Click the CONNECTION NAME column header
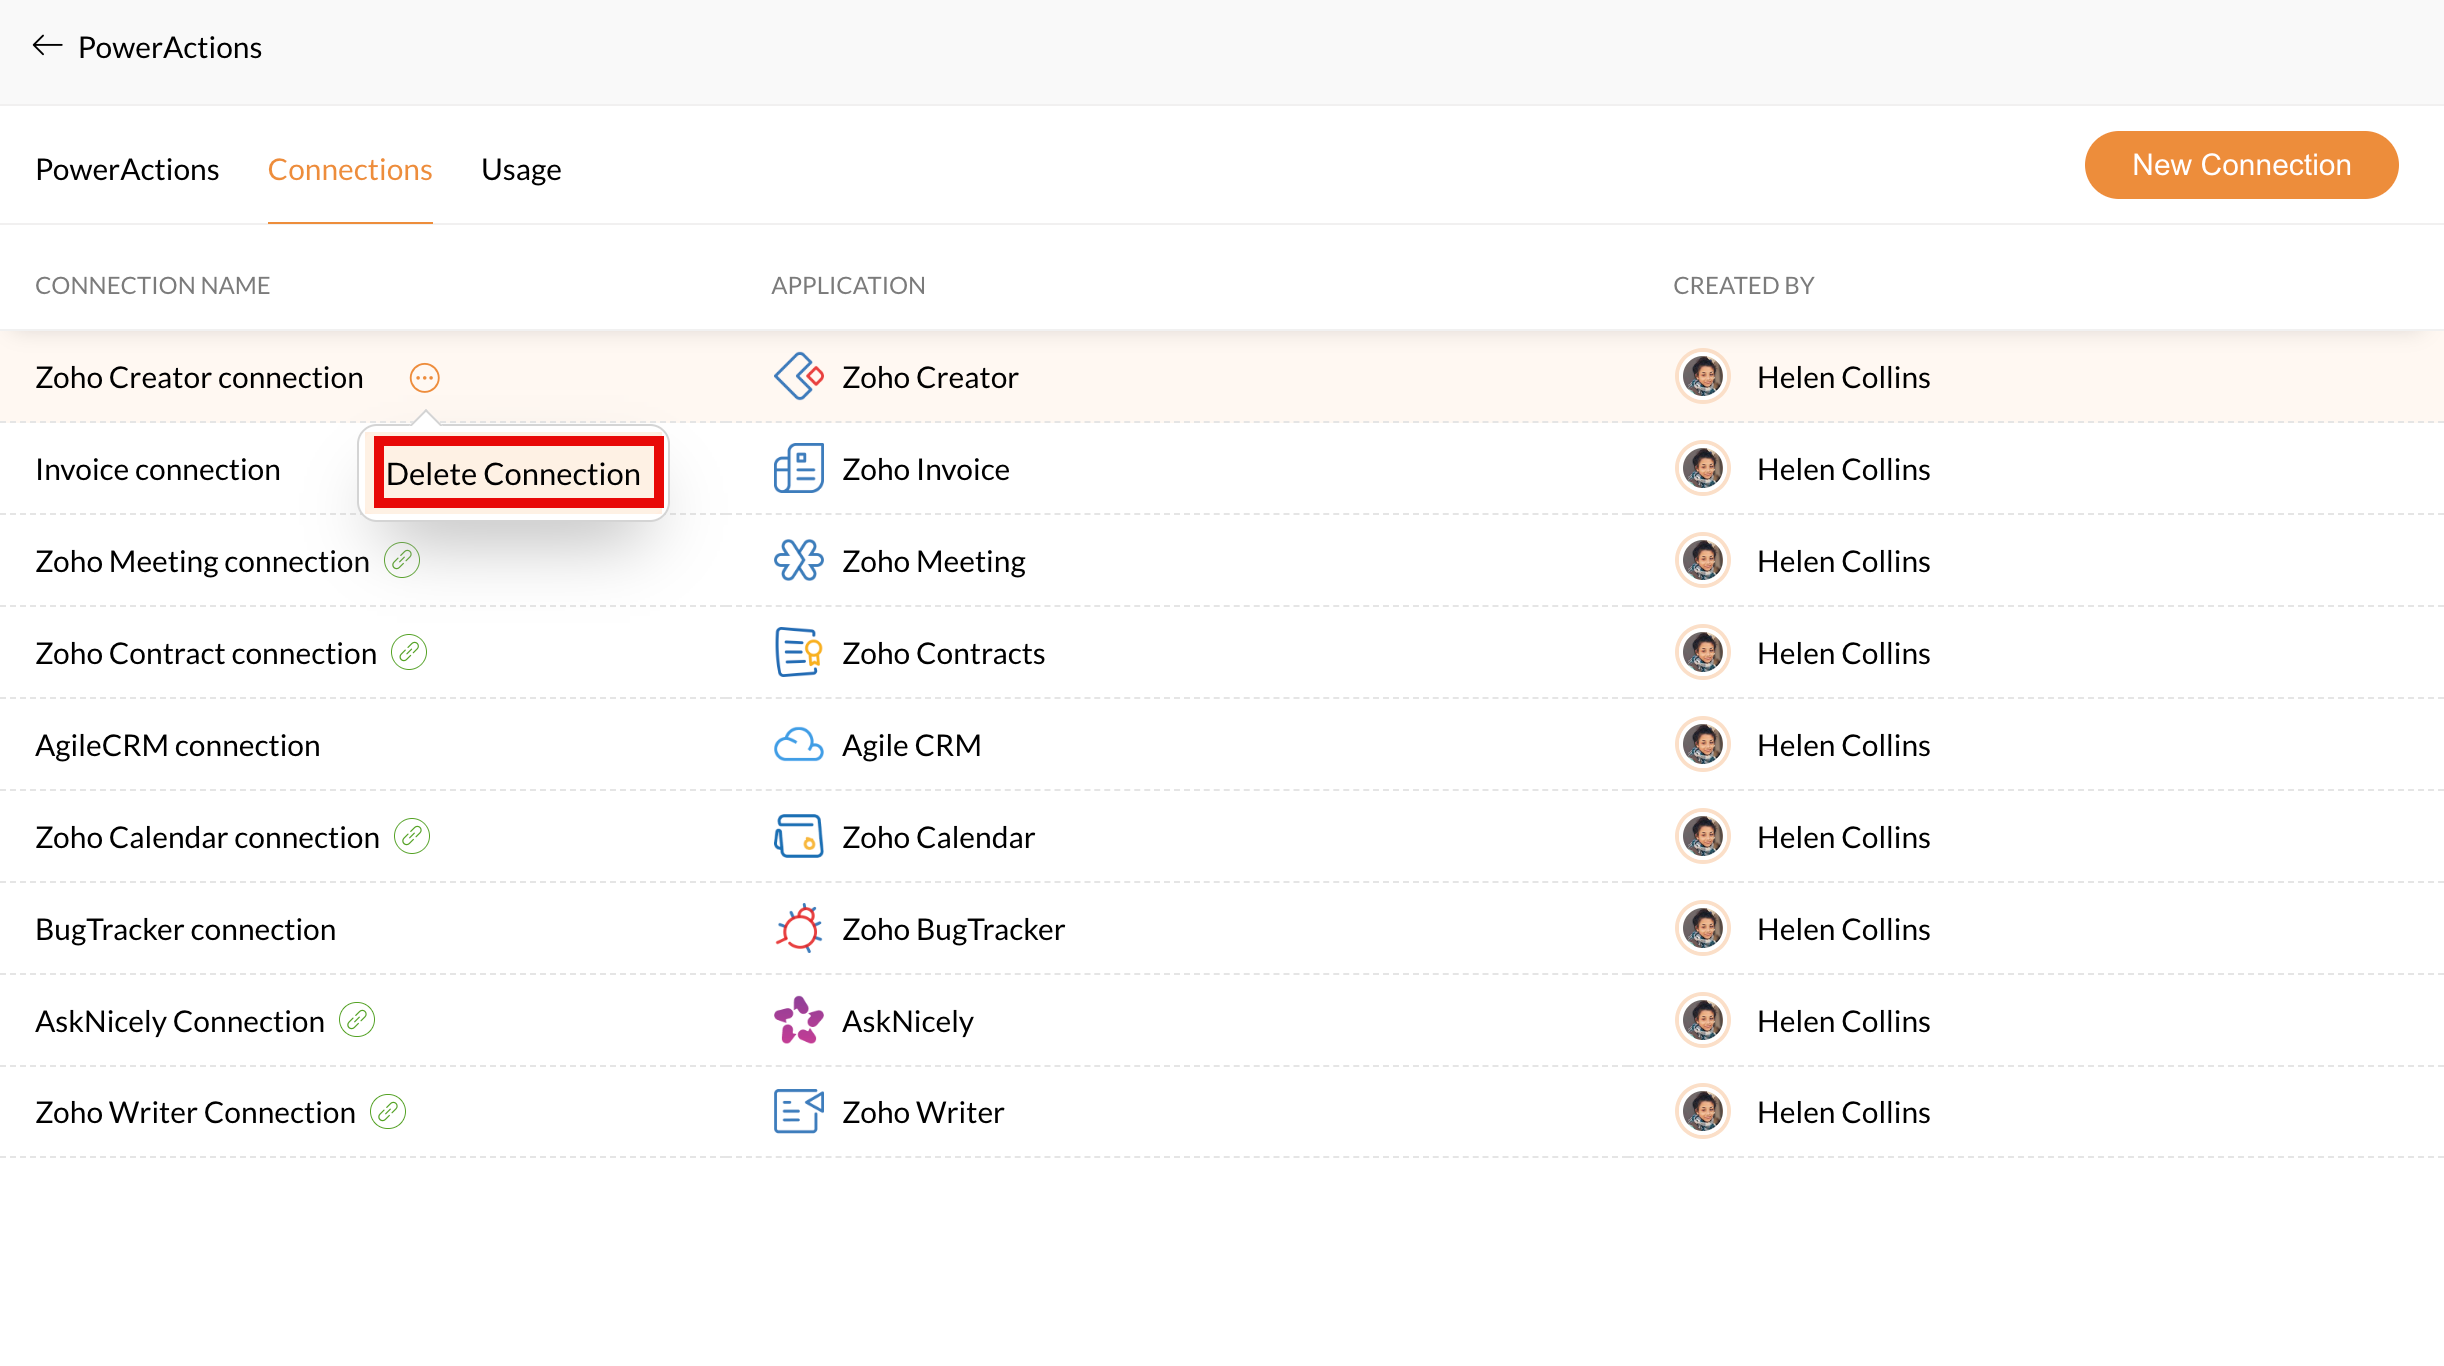Screen dimensions: 2444x1366 click(153, 285)
